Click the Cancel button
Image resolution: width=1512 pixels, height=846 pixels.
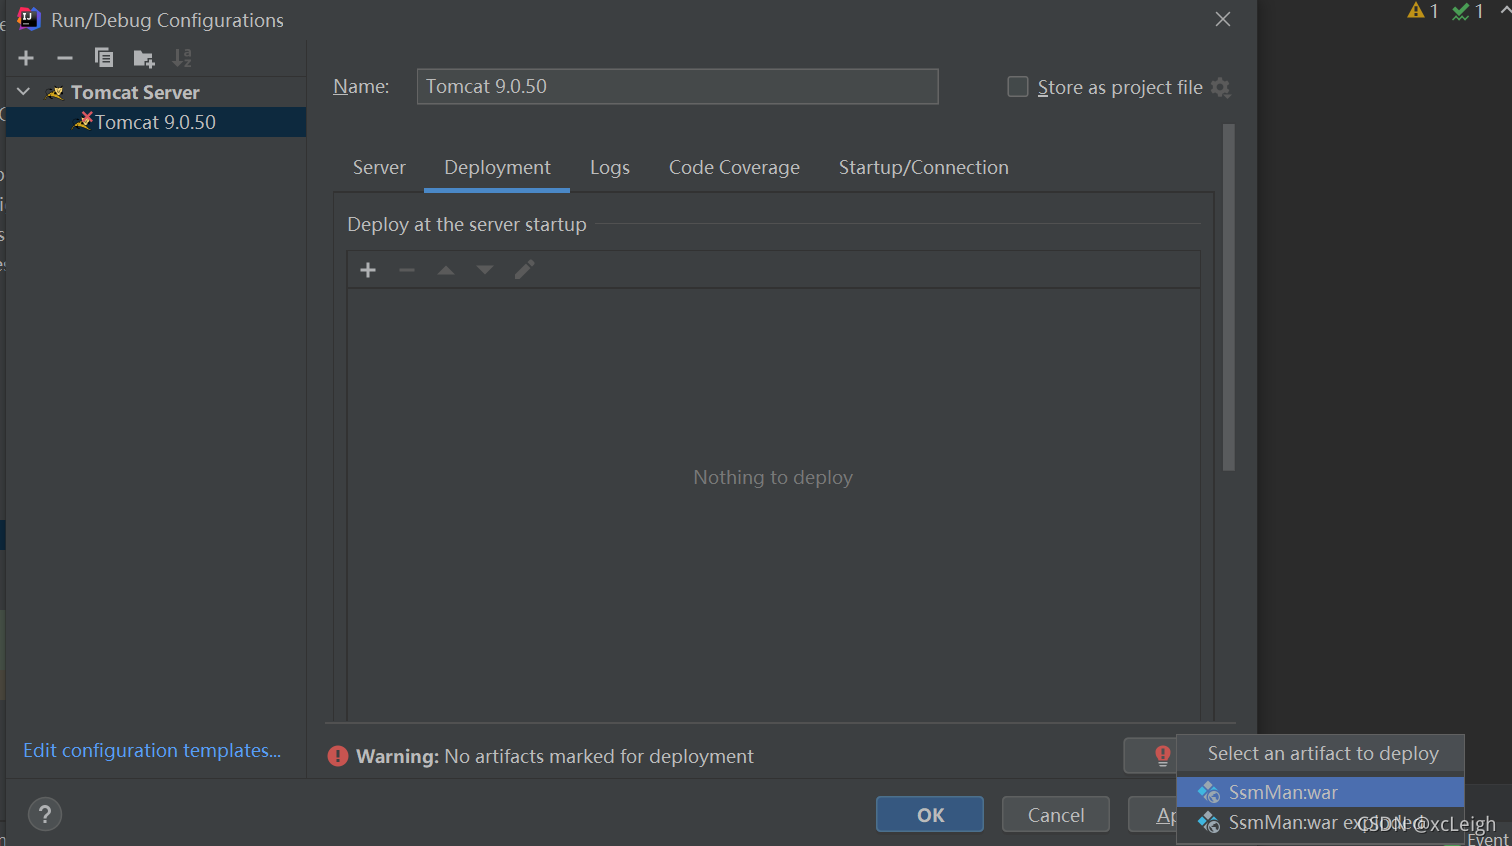[1056, 814]
